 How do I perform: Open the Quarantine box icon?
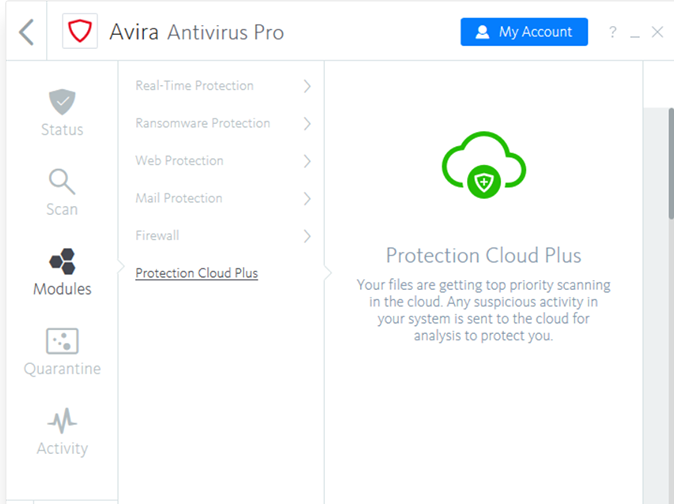[62, 341]
